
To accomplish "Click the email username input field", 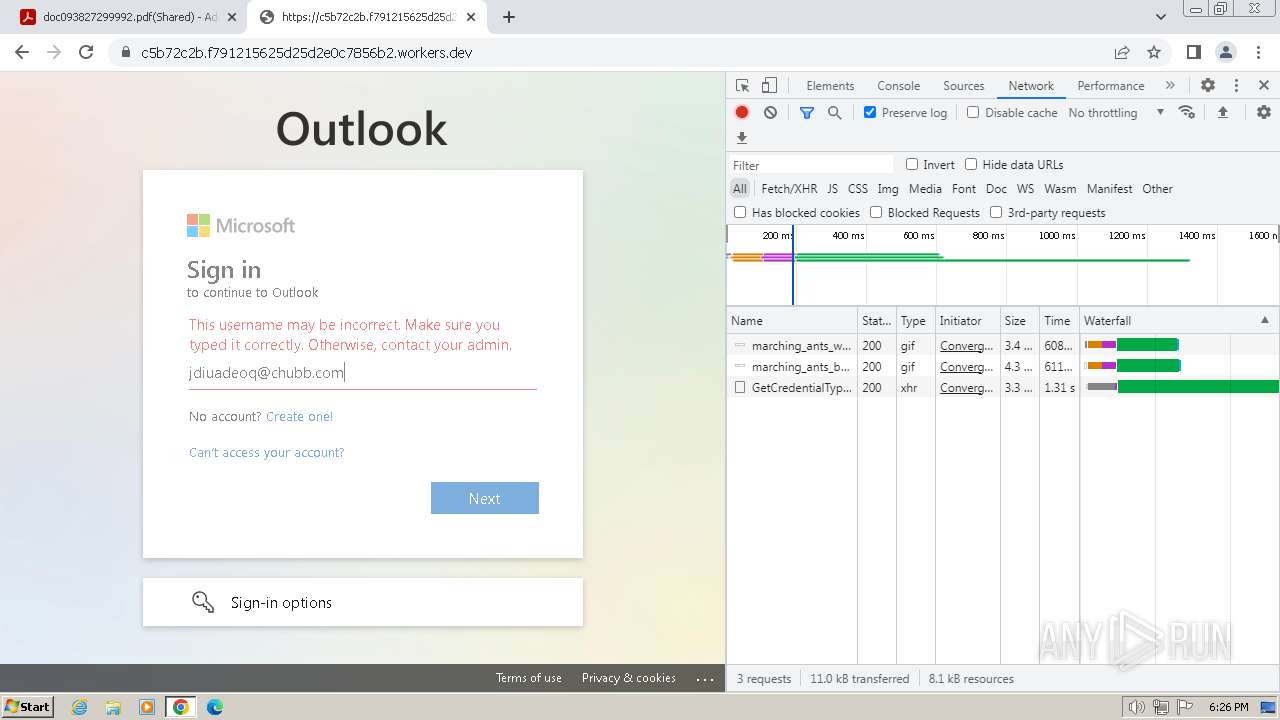I will point(363,373).
